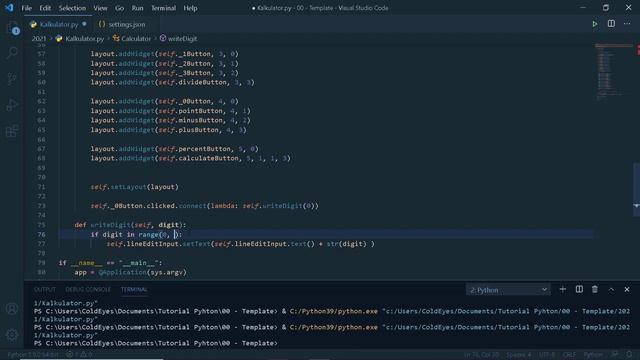Open the Terminal menu
The height and width of the screenshot is (360, 640).
(x=163, y=8)
